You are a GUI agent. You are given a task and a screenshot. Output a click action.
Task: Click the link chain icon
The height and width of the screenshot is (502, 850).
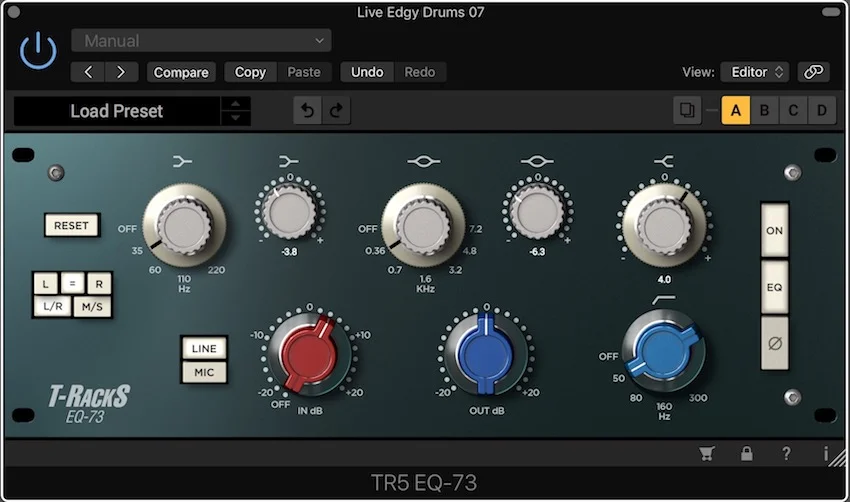(x=813, y=72)
